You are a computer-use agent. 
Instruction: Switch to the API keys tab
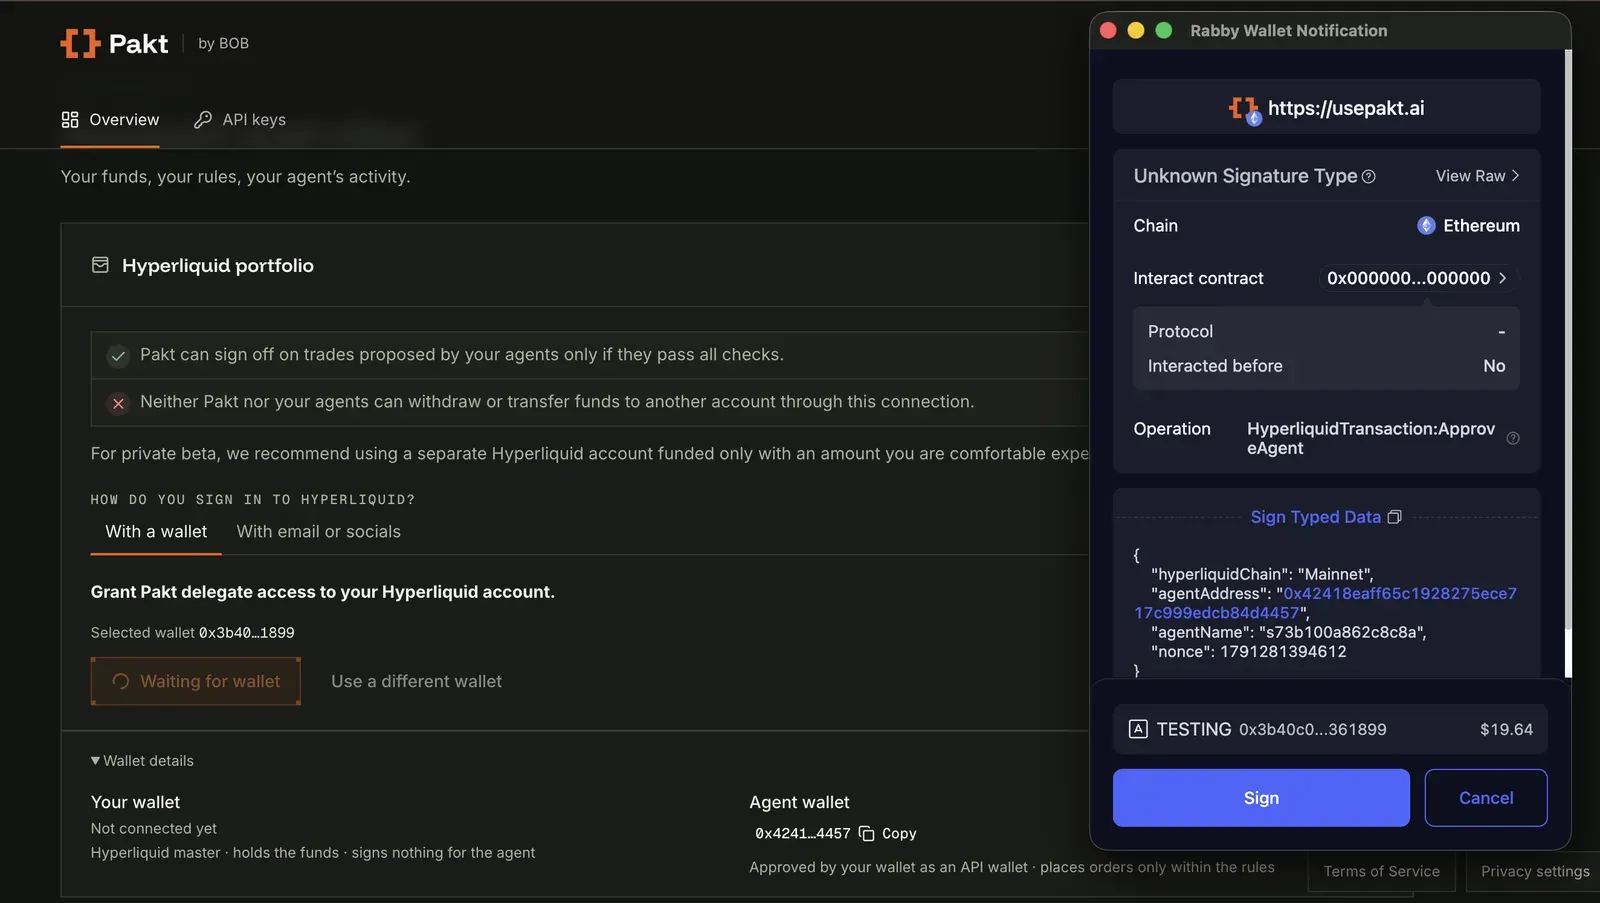[x=240, y=120]
